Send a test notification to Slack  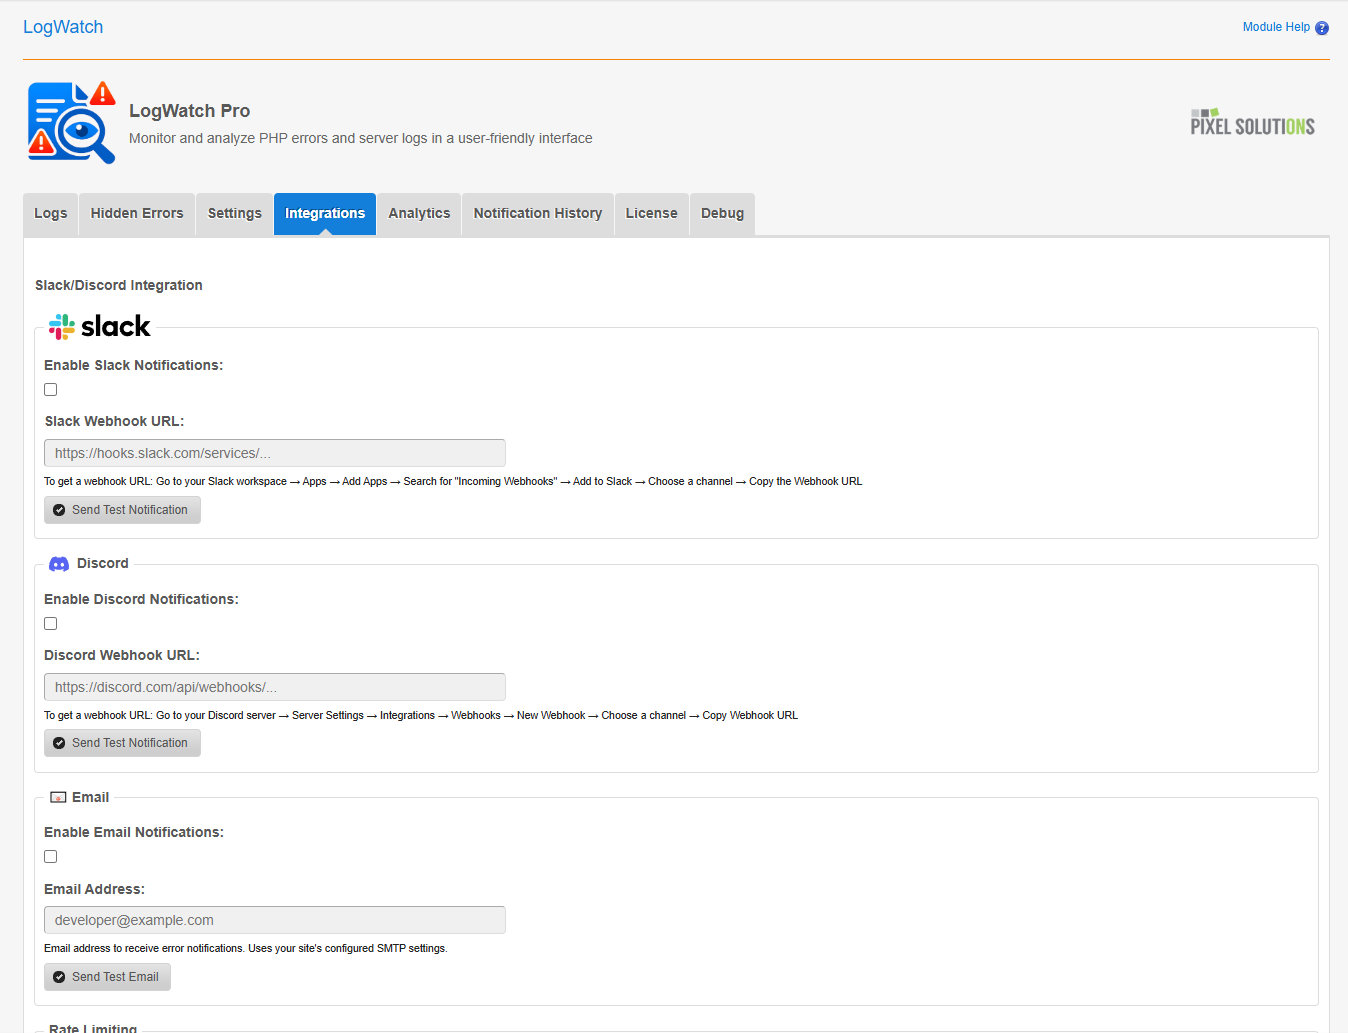[x=122, y=510]
